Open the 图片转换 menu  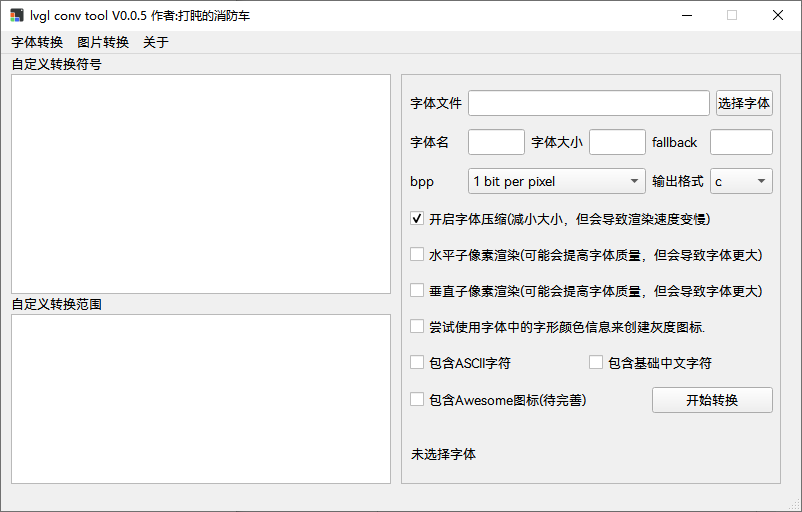[x=103, y=42]
